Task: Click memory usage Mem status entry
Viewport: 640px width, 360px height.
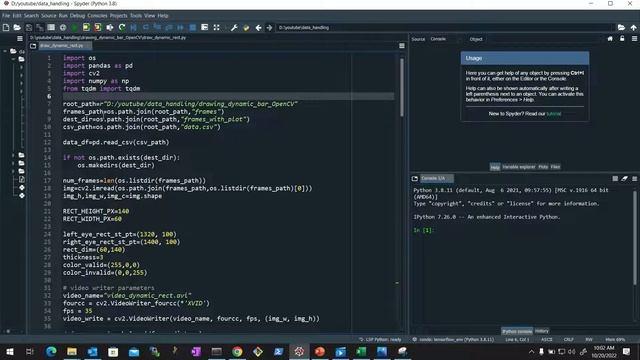Action: pyautogui.click(x=615, y=340)
